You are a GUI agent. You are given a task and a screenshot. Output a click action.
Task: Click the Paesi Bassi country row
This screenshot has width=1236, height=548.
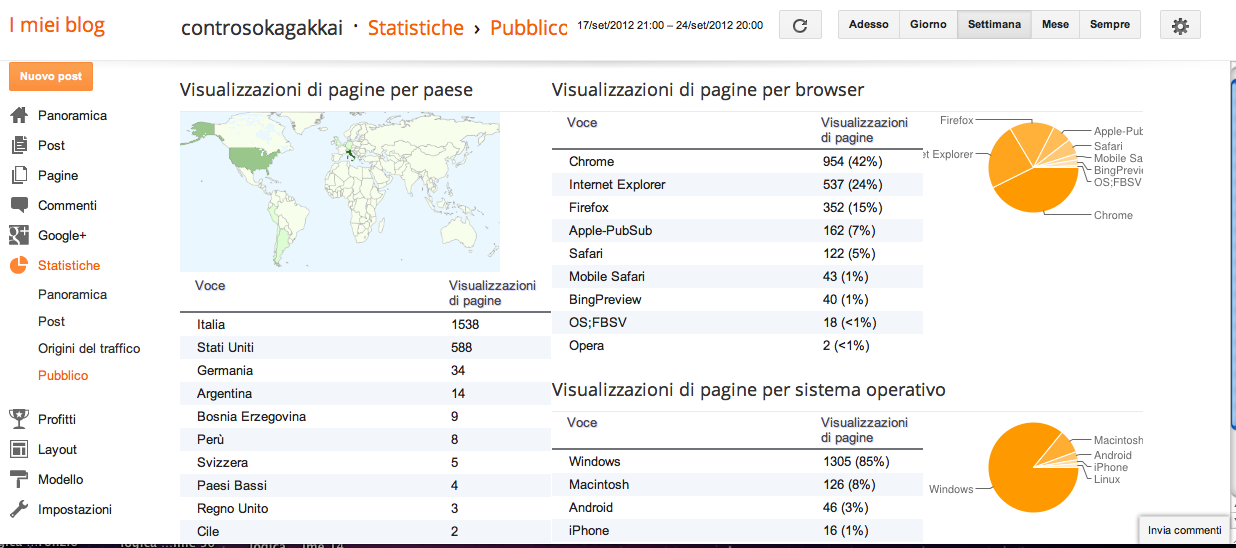pos(365,485)
